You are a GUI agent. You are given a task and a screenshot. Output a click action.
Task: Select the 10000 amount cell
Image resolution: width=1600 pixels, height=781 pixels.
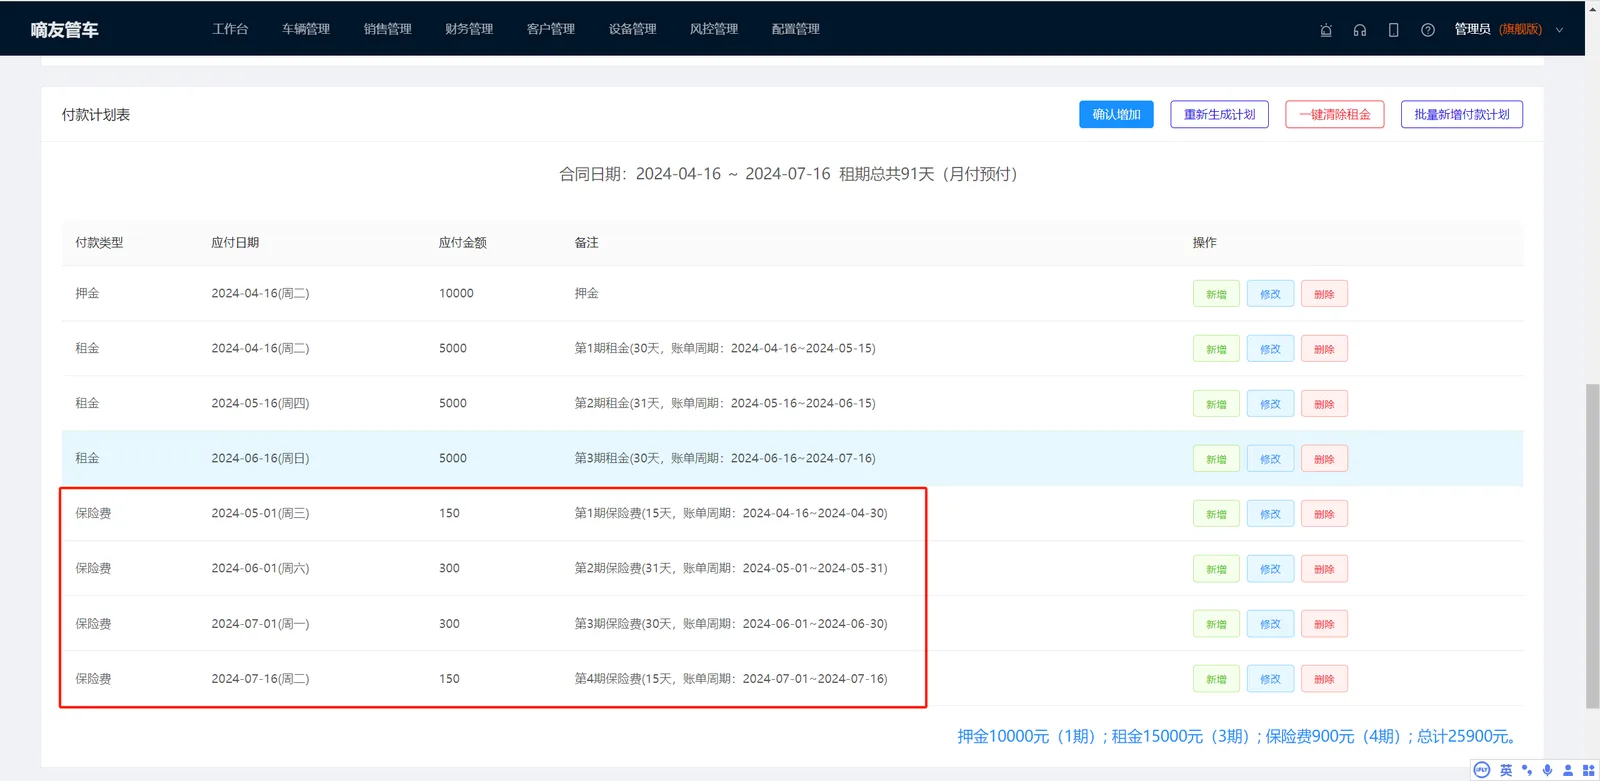pyautogui.click(x=456, y=293)
